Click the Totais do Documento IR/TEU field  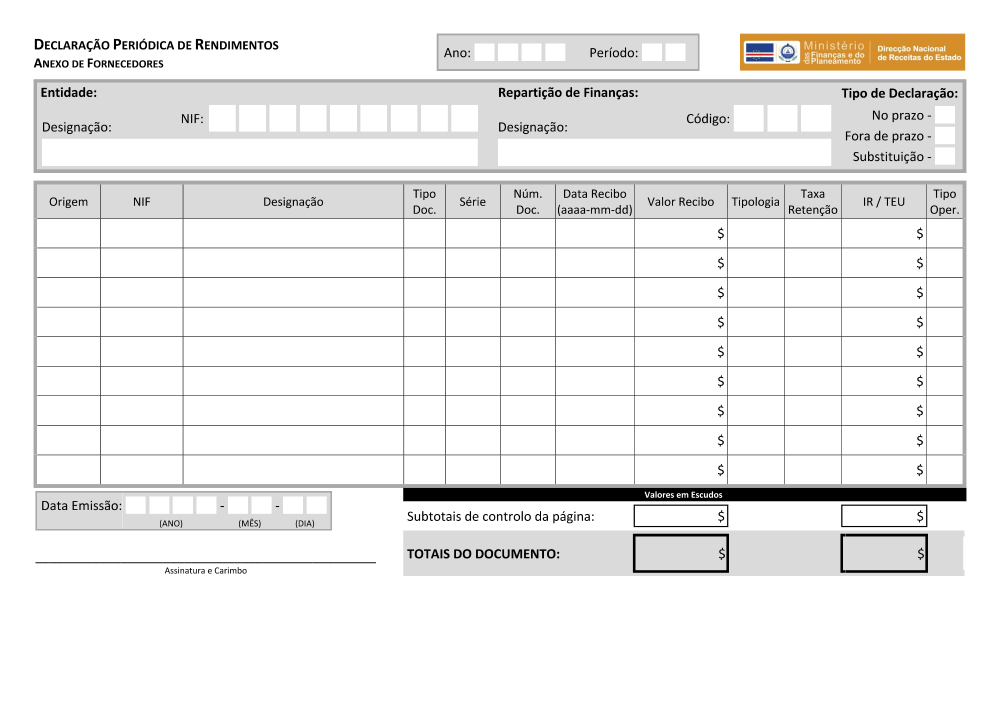[x=883, y=553]
